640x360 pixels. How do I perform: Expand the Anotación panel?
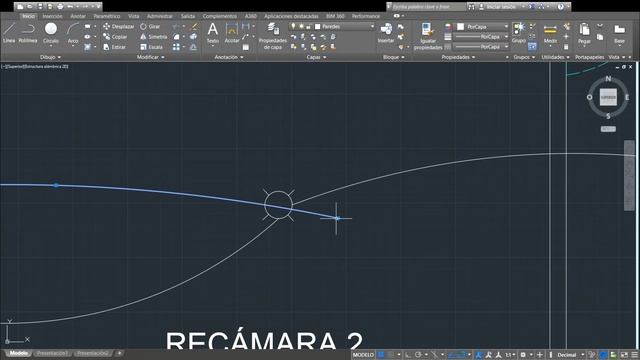point(229,57)
